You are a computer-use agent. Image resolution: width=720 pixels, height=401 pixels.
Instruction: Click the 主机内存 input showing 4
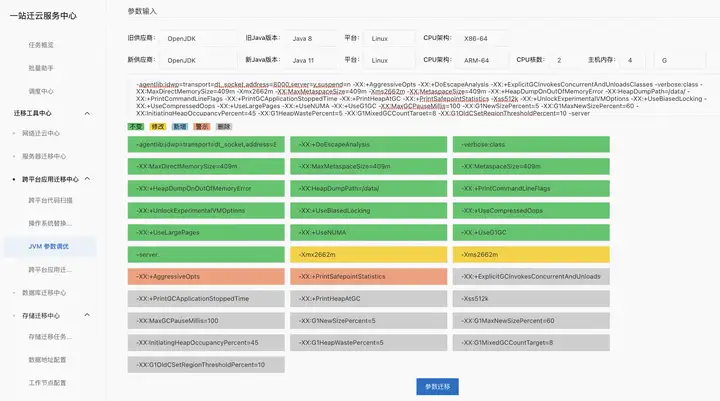tap(632, 60)
